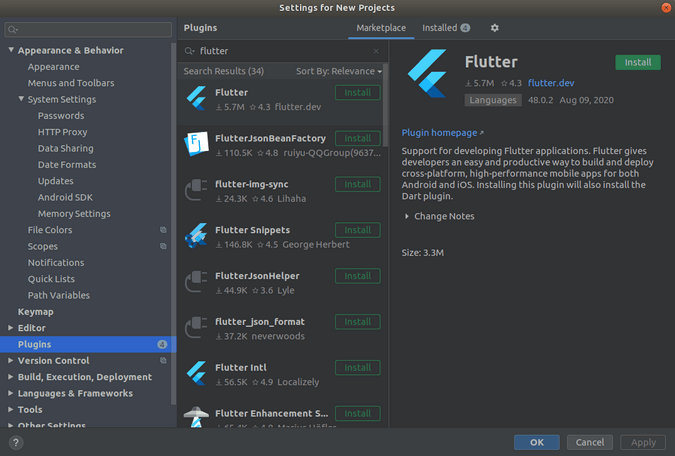Click the Flutter plugin logo in results

pyautogui.click(x=196, y=98)
